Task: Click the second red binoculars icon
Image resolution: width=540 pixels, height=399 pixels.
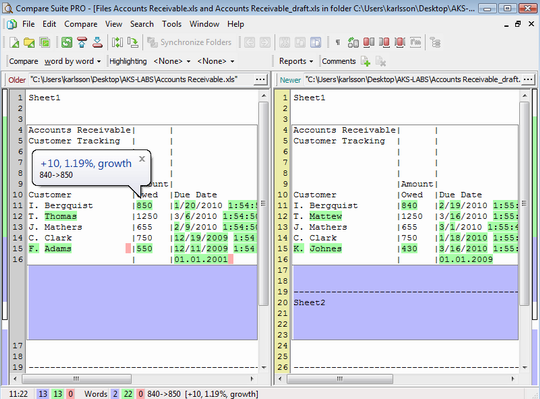Action: click(384, 43)
